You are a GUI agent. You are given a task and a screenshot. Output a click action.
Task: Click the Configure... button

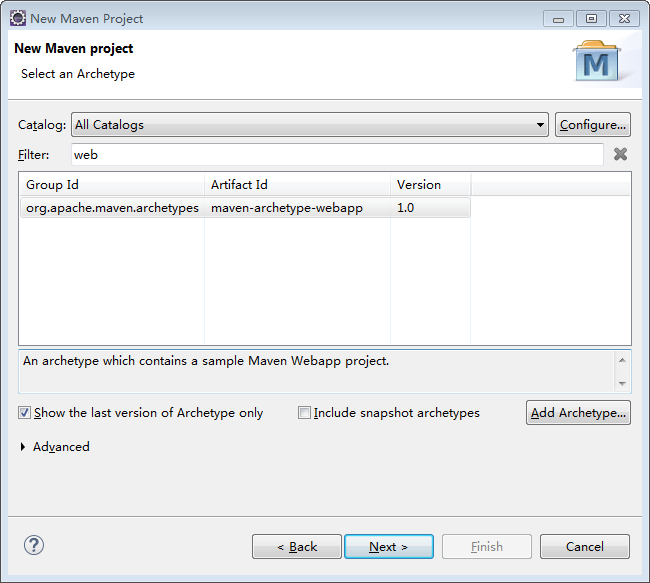click(593, 124)
